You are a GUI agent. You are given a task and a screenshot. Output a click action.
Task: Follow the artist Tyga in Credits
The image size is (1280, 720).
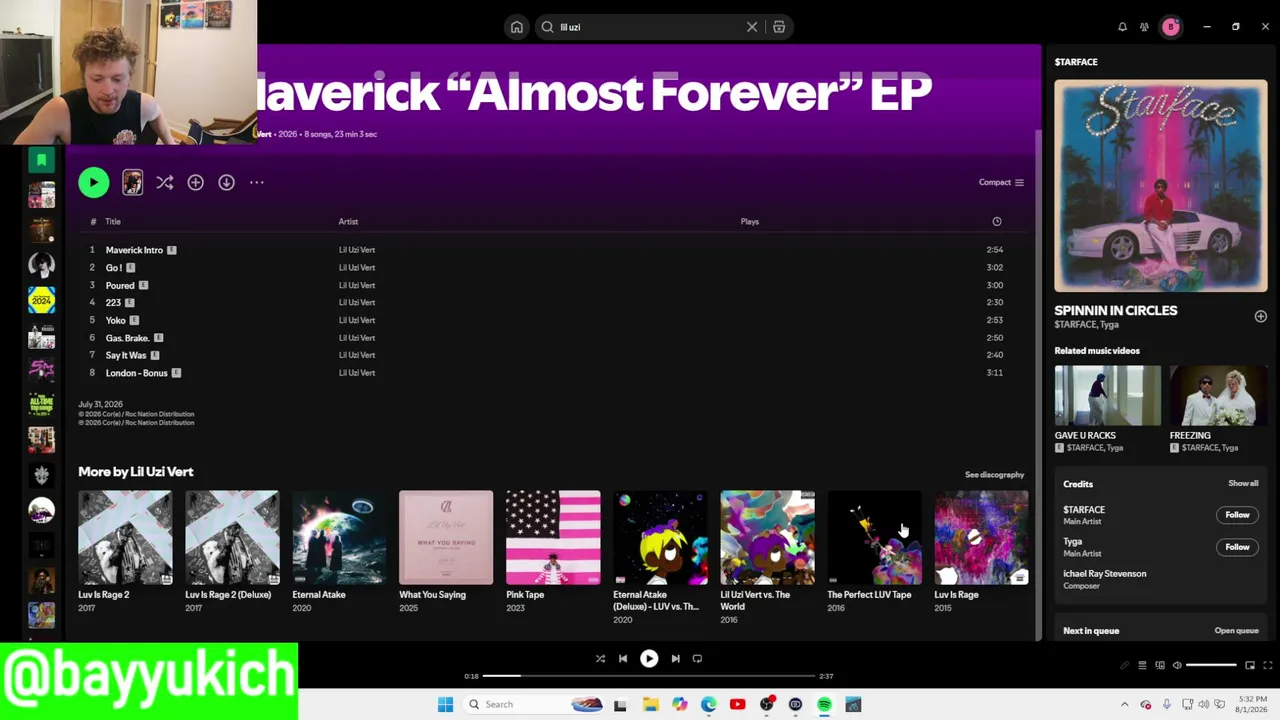tap(1237, 547)
